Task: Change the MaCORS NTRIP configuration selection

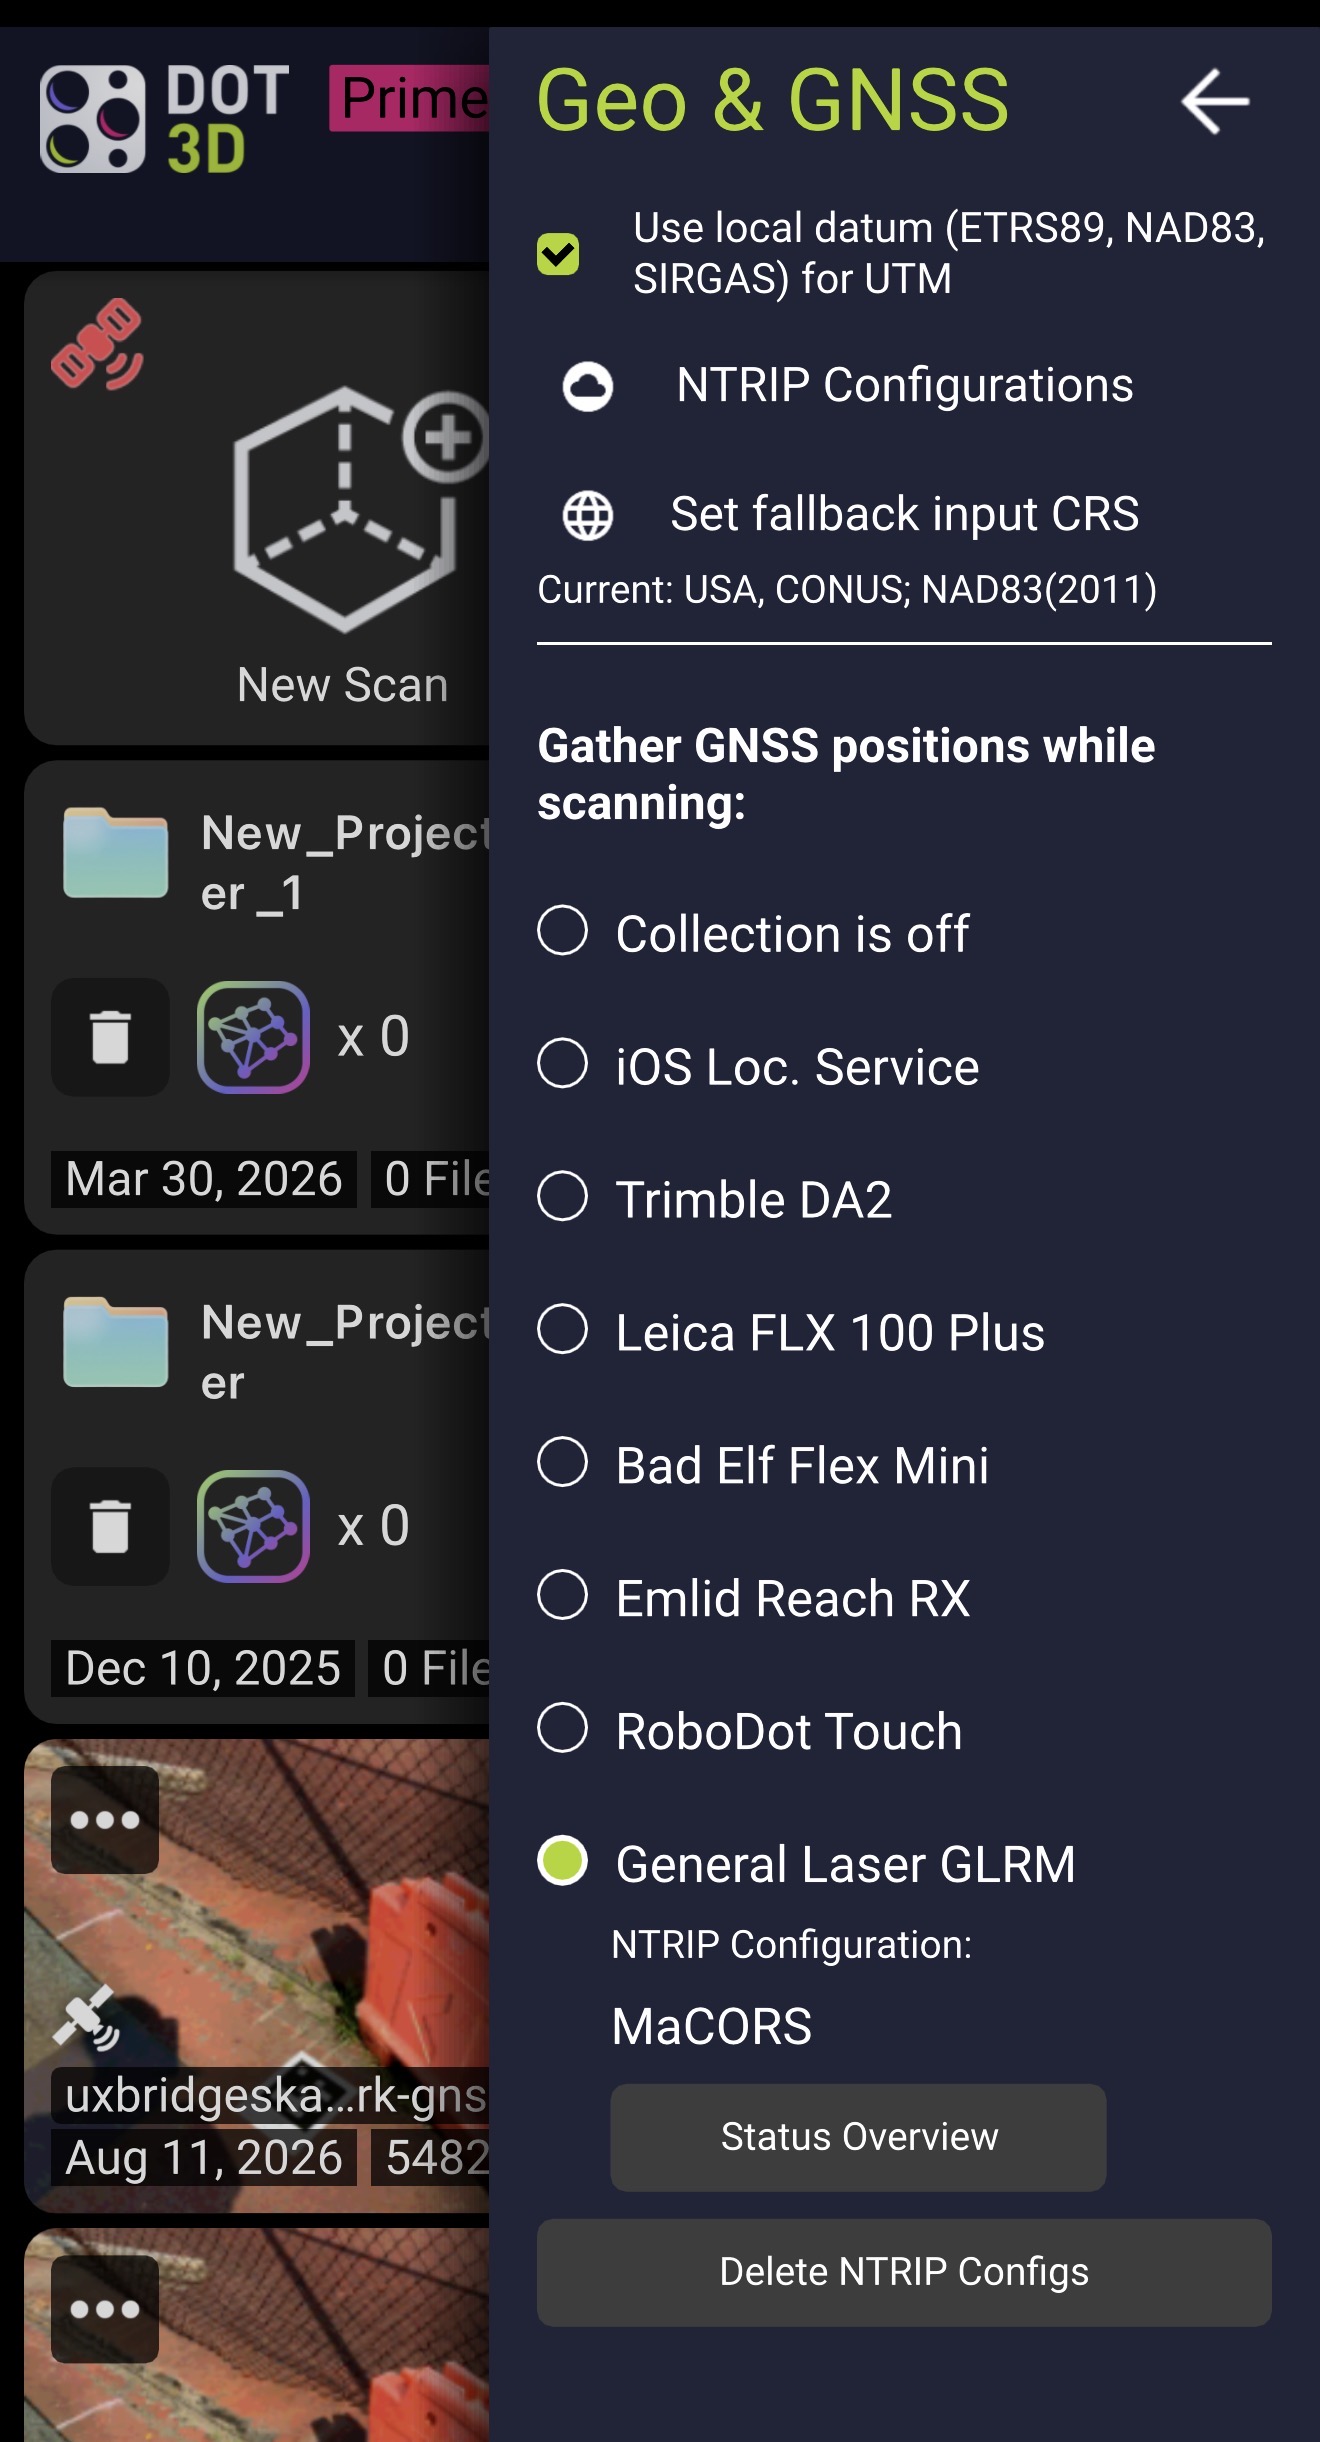Action: coord(711,2026)
